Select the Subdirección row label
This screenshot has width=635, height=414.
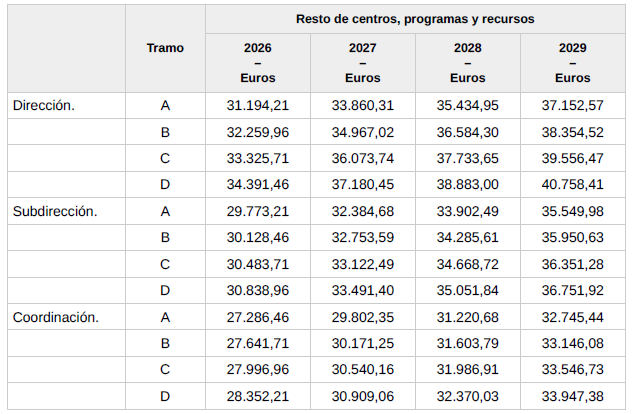pyautogui.click(x=54, y=211)
